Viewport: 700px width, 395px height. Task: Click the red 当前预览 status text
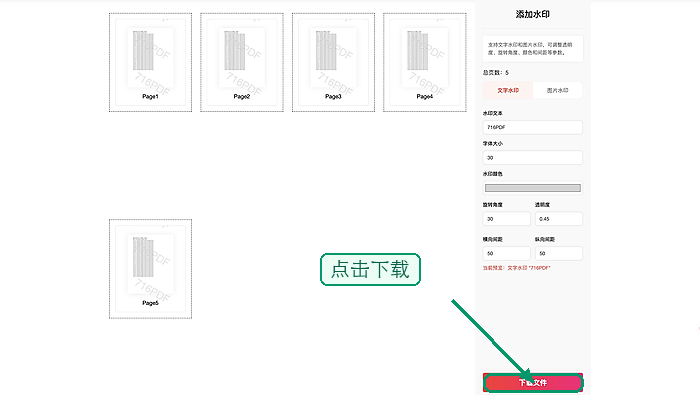517,268
